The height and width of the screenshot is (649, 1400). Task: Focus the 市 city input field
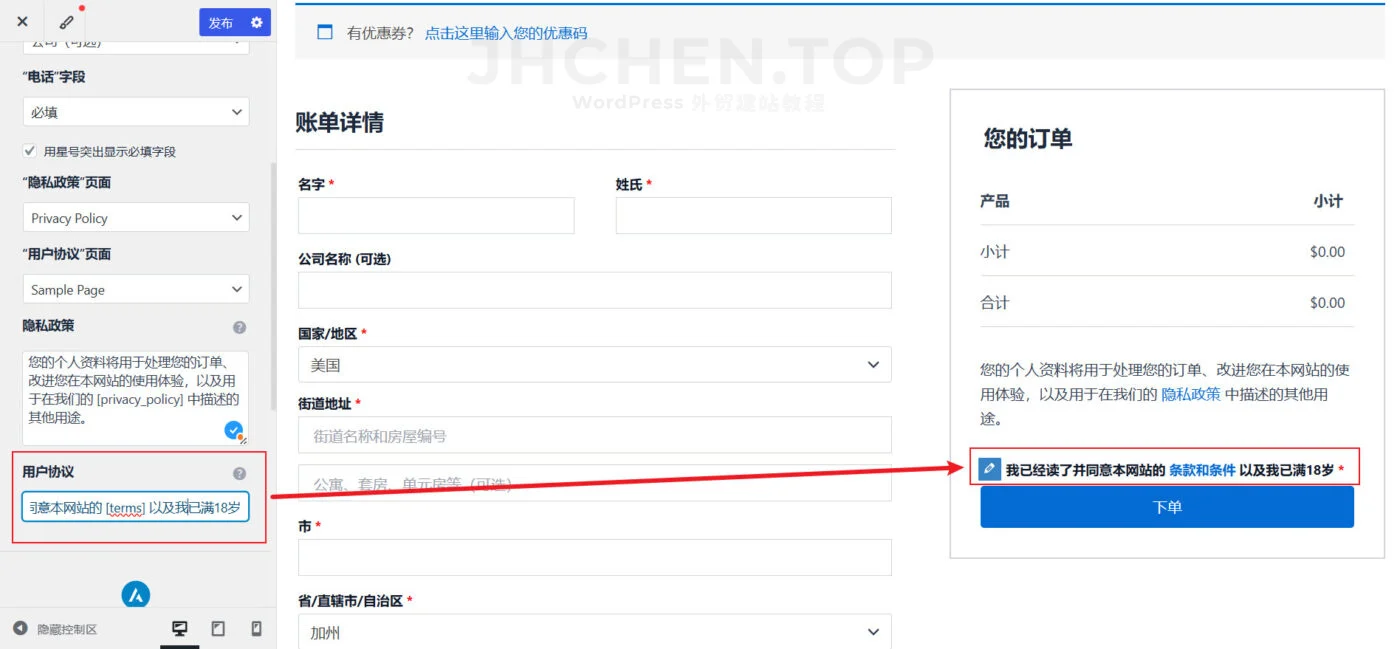(x=595, y=558)
